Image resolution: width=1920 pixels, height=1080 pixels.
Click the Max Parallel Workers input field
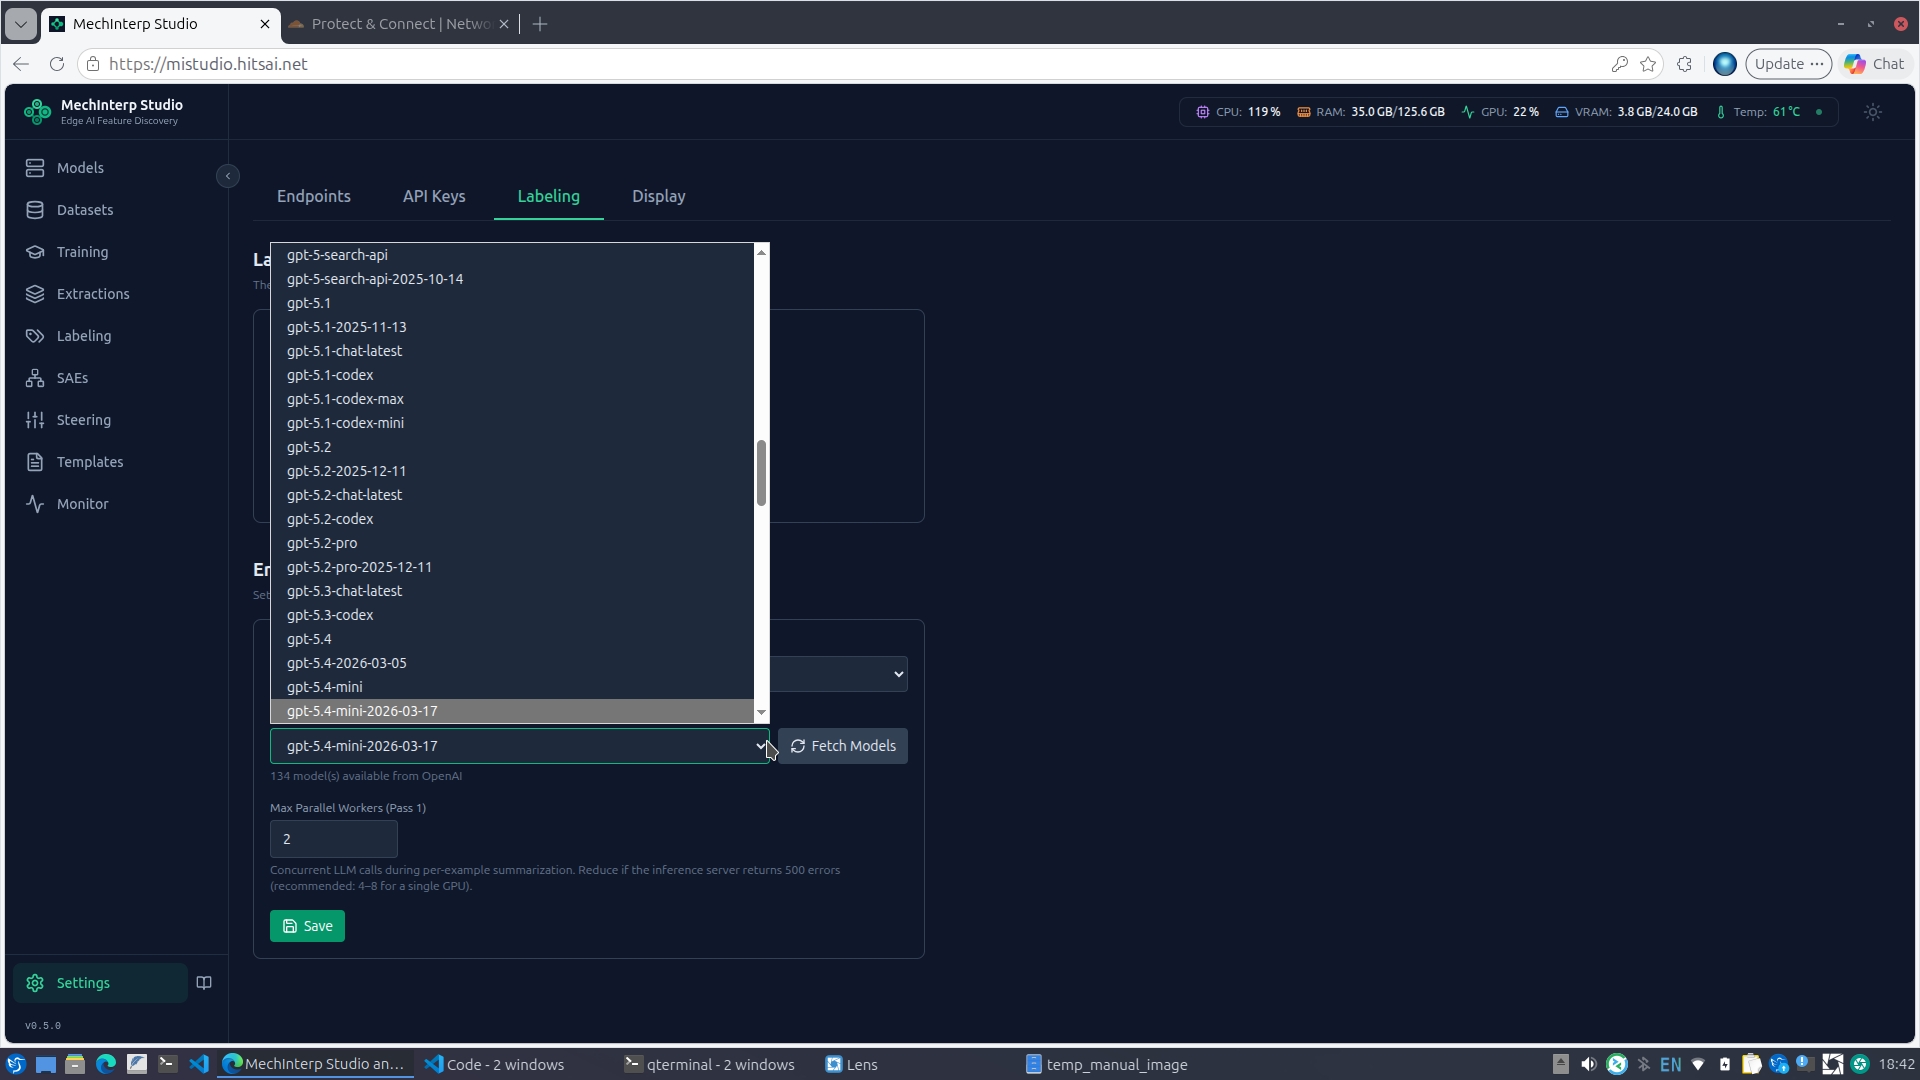pos(334,839)
